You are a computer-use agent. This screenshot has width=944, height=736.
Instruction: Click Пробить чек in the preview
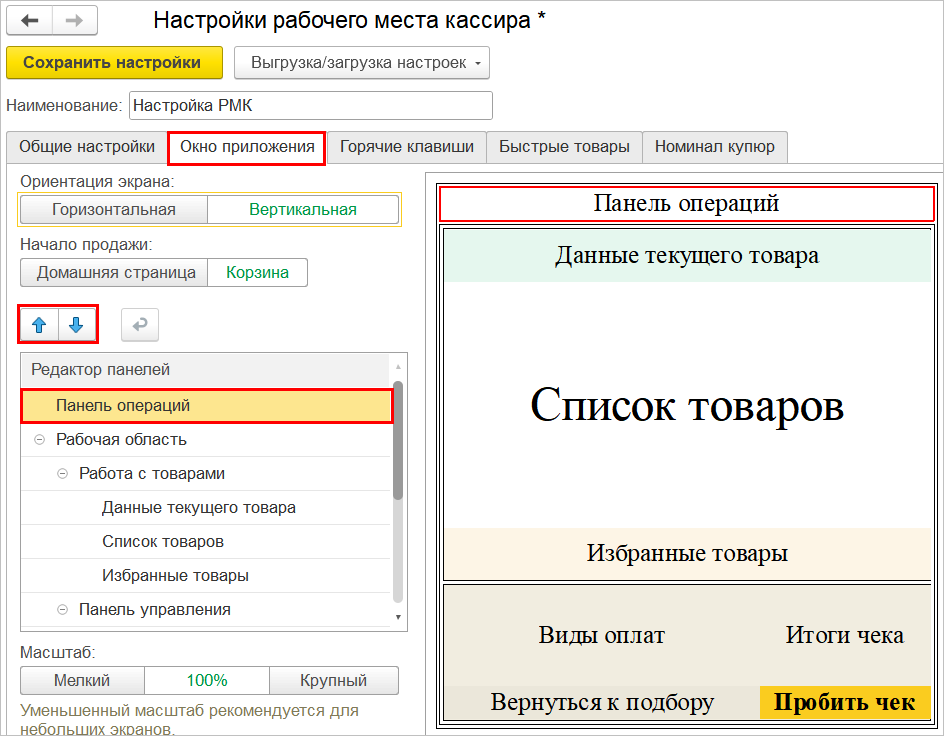[x=844, y=702]
